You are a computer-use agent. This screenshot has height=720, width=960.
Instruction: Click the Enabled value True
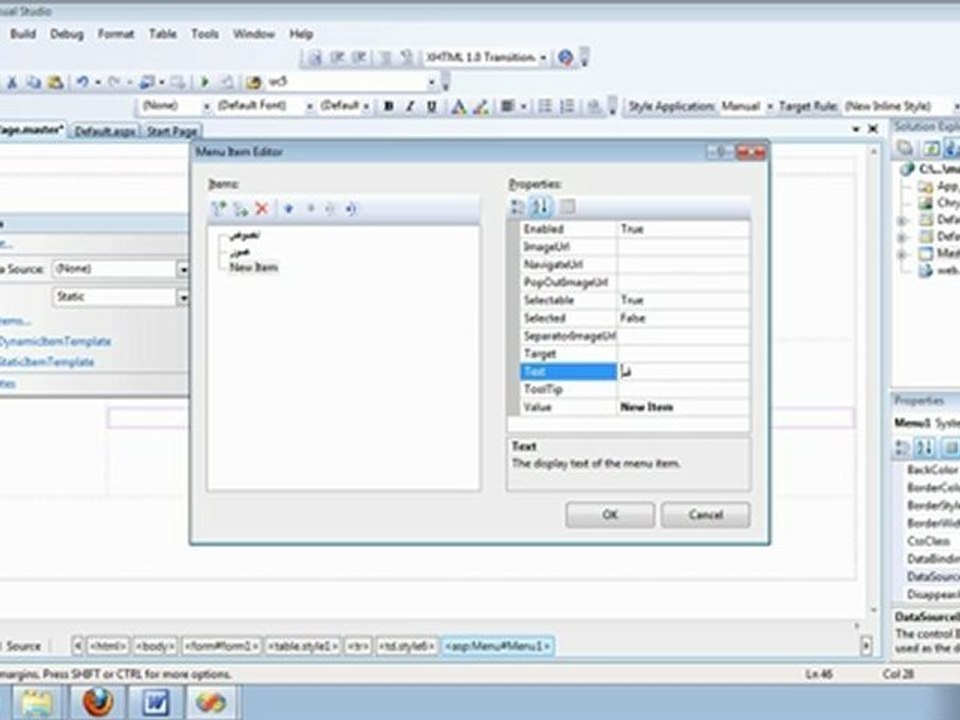tap(683, 230)
